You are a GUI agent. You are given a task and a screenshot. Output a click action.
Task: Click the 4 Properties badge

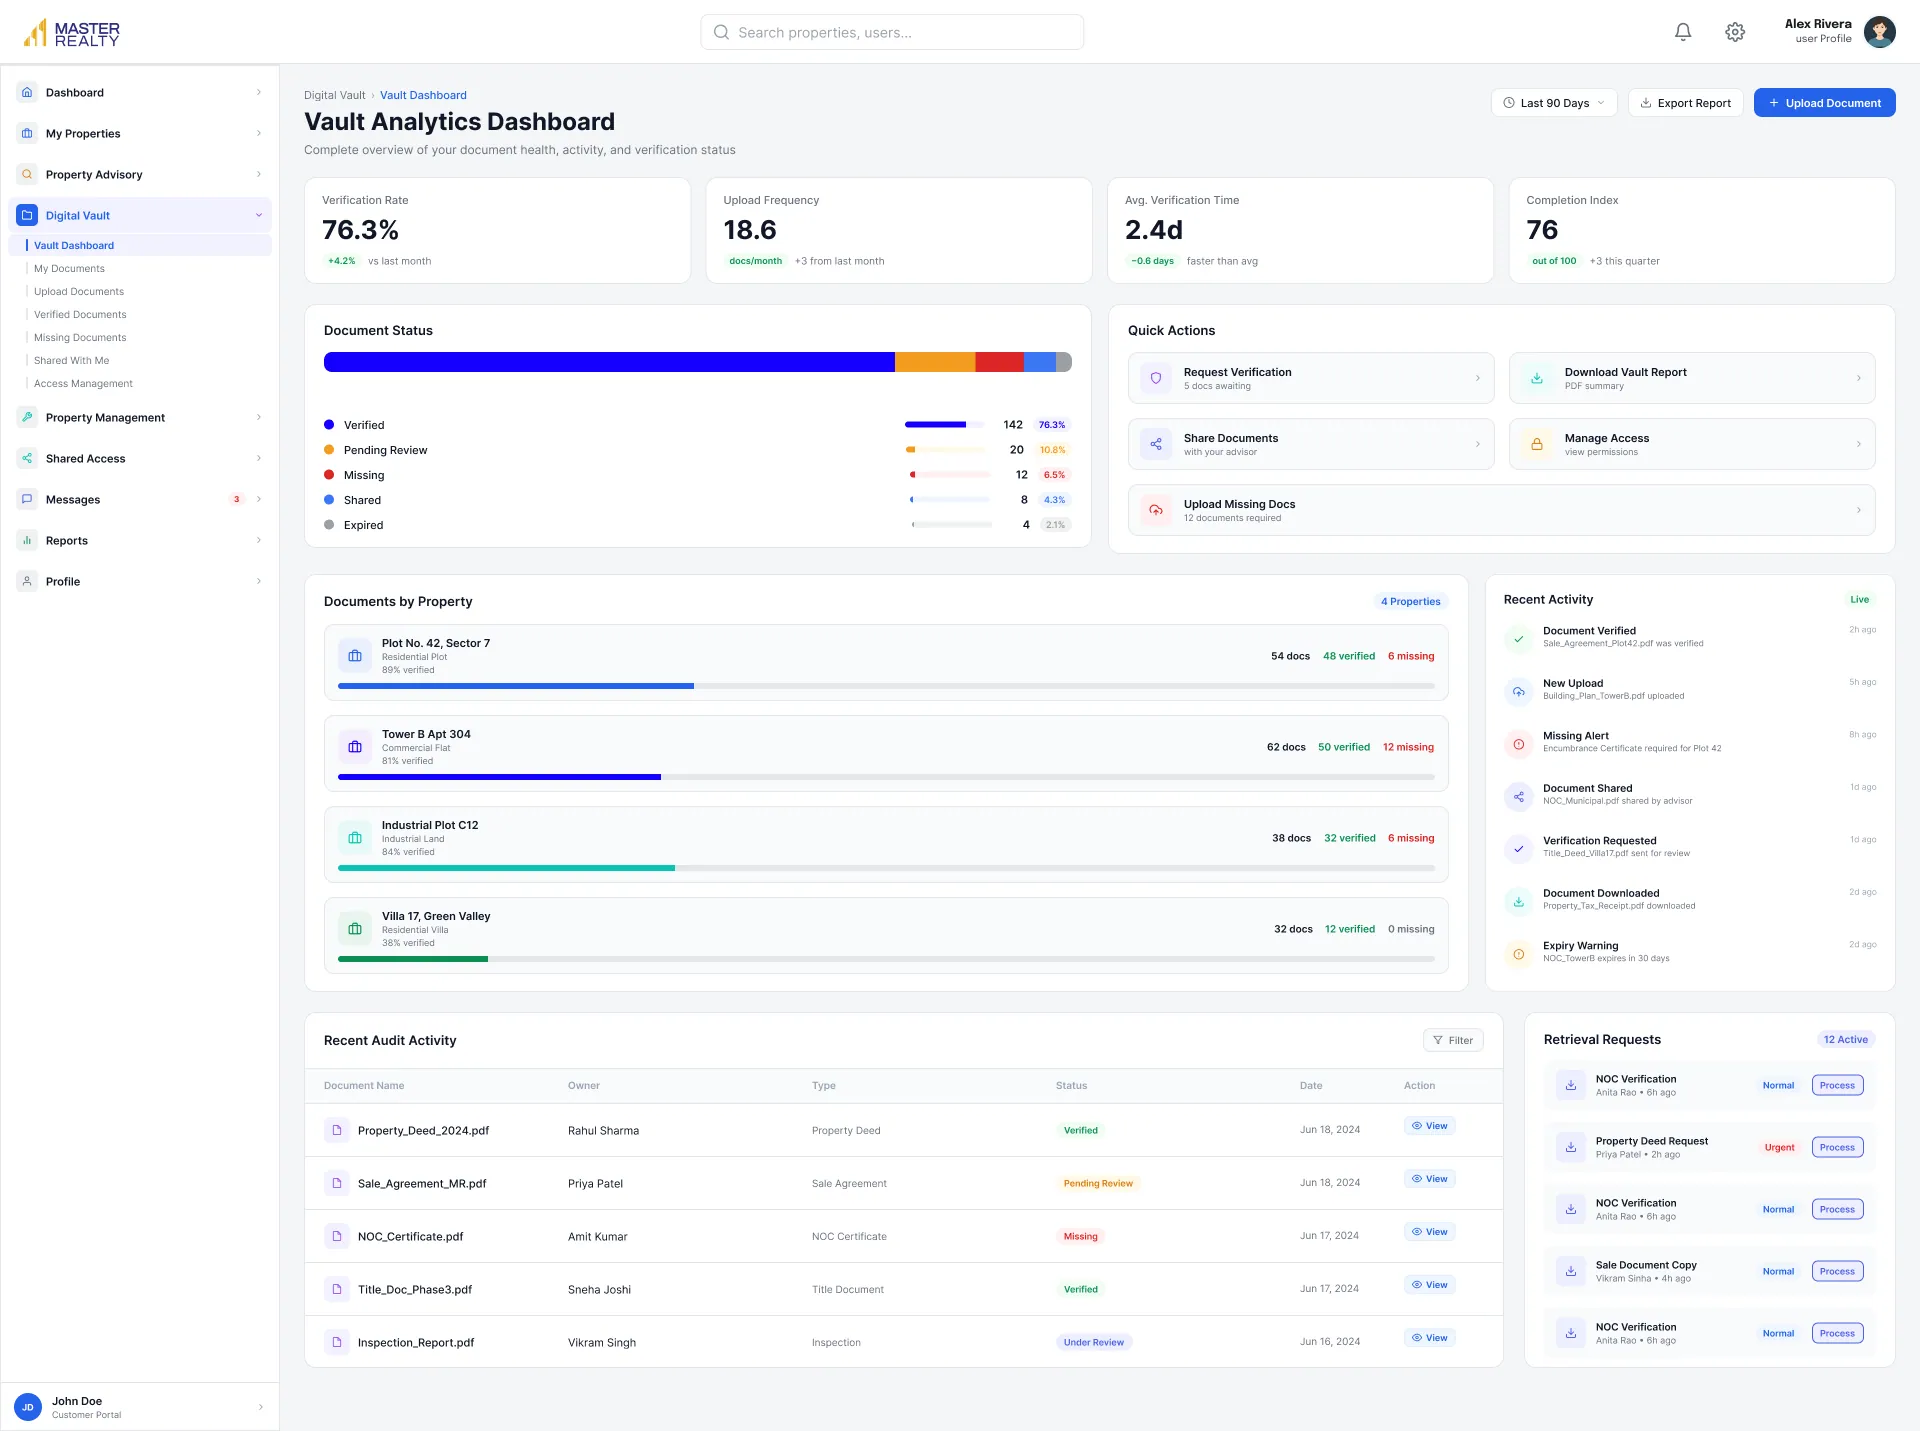tap(1410, 601)
